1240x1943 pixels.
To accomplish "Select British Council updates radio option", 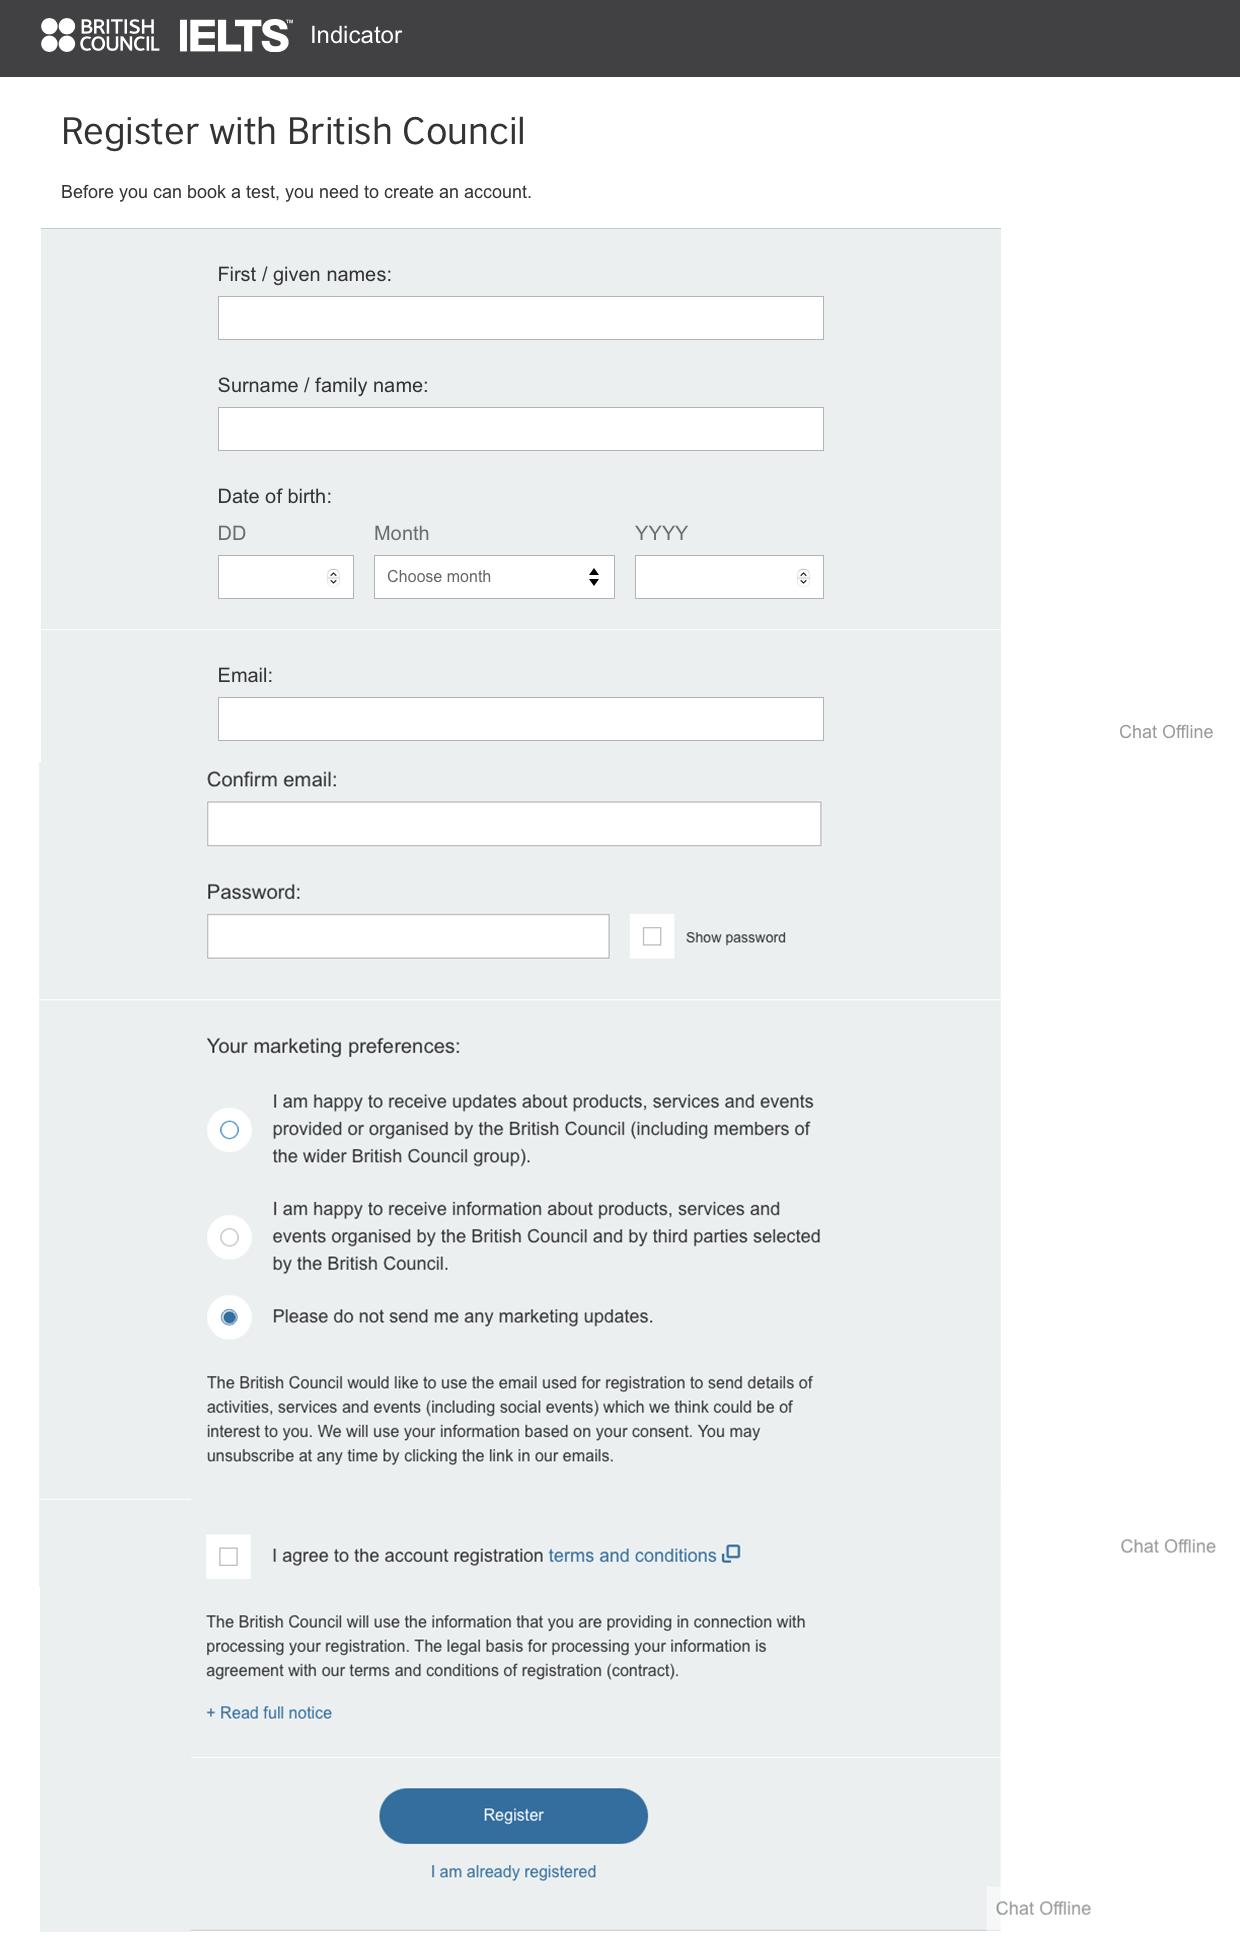I will coord(229,1130).
